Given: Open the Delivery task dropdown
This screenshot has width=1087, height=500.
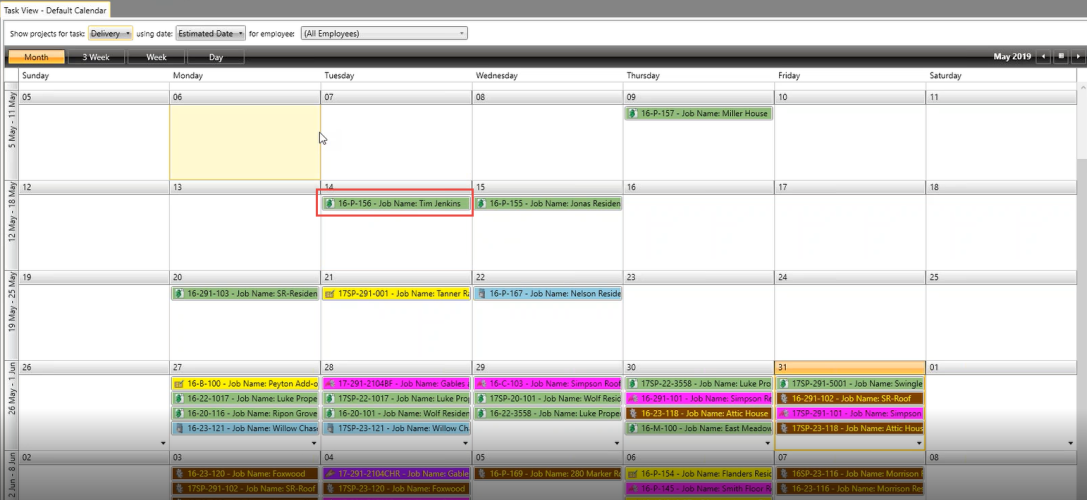Looking at the screenshot, I should point(110,33).
